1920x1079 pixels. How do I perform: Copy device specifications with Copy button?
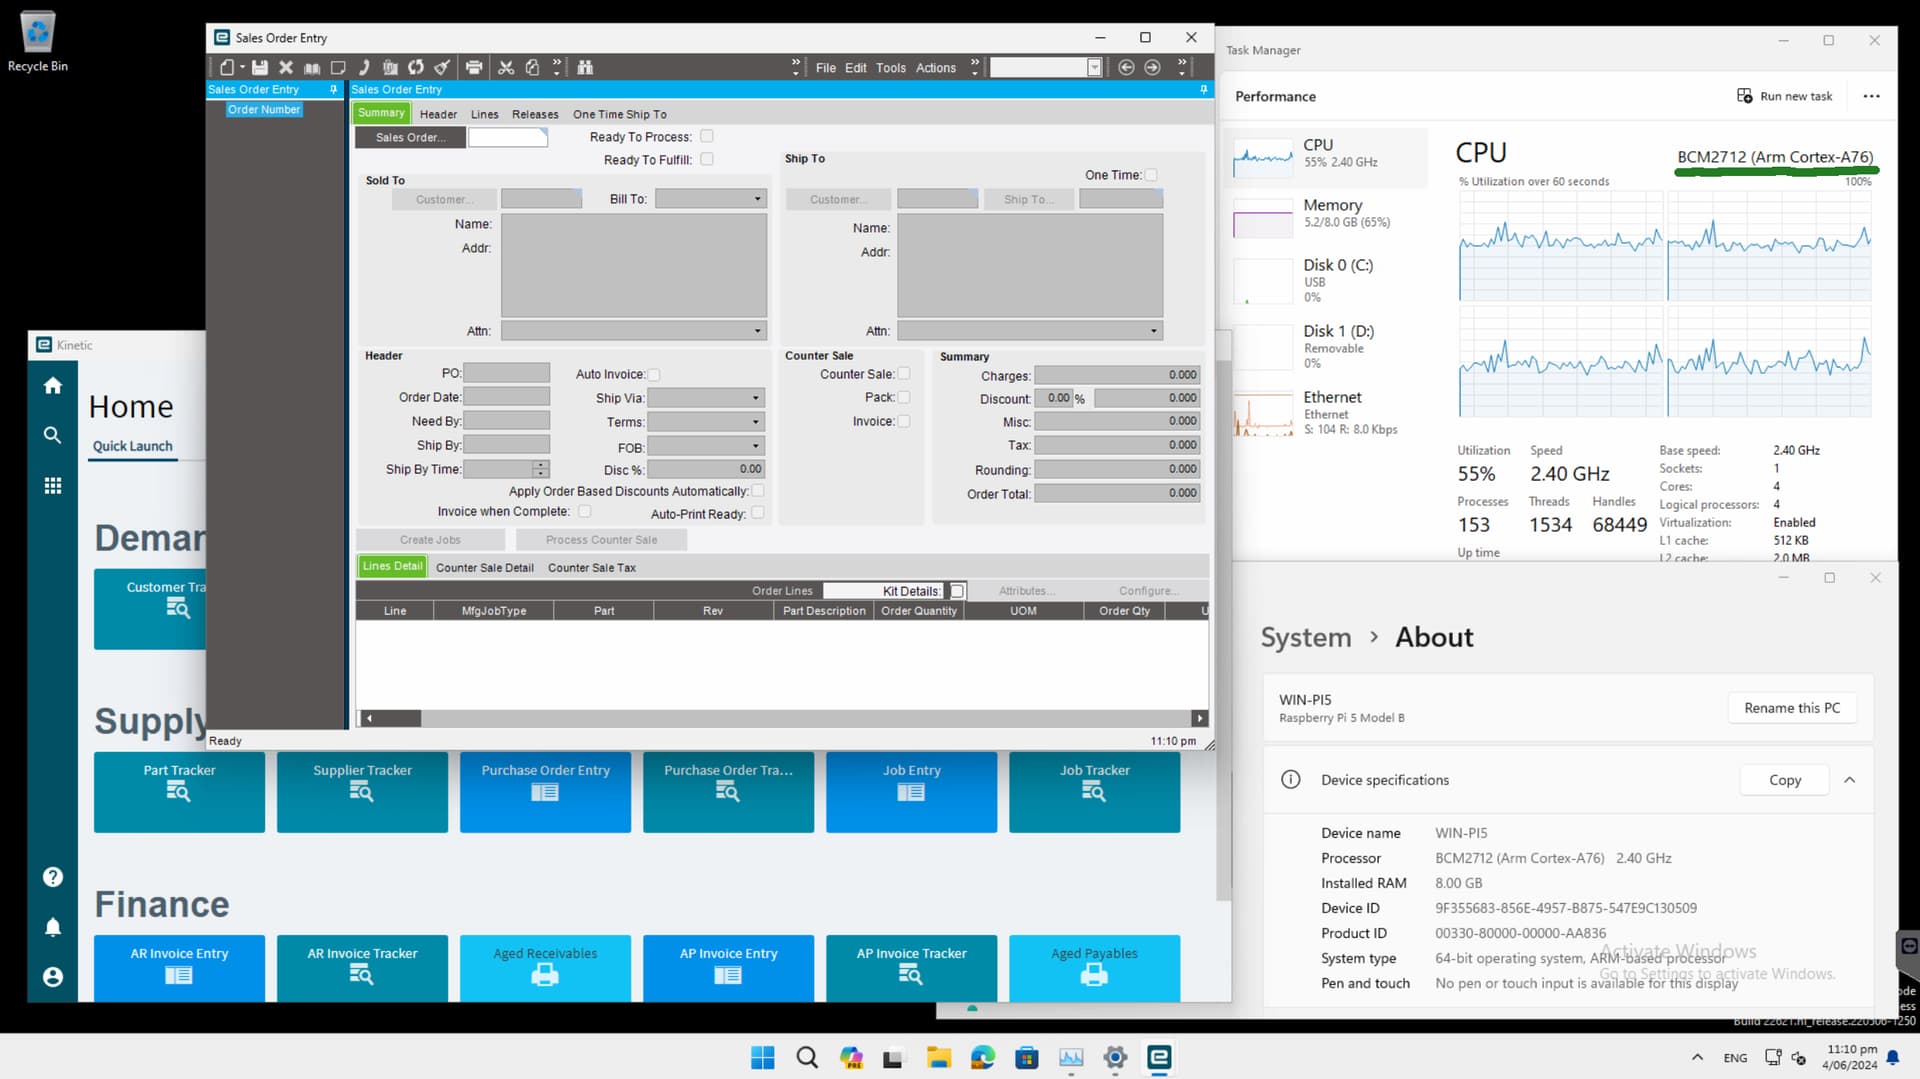click(x=1784, y=780)
